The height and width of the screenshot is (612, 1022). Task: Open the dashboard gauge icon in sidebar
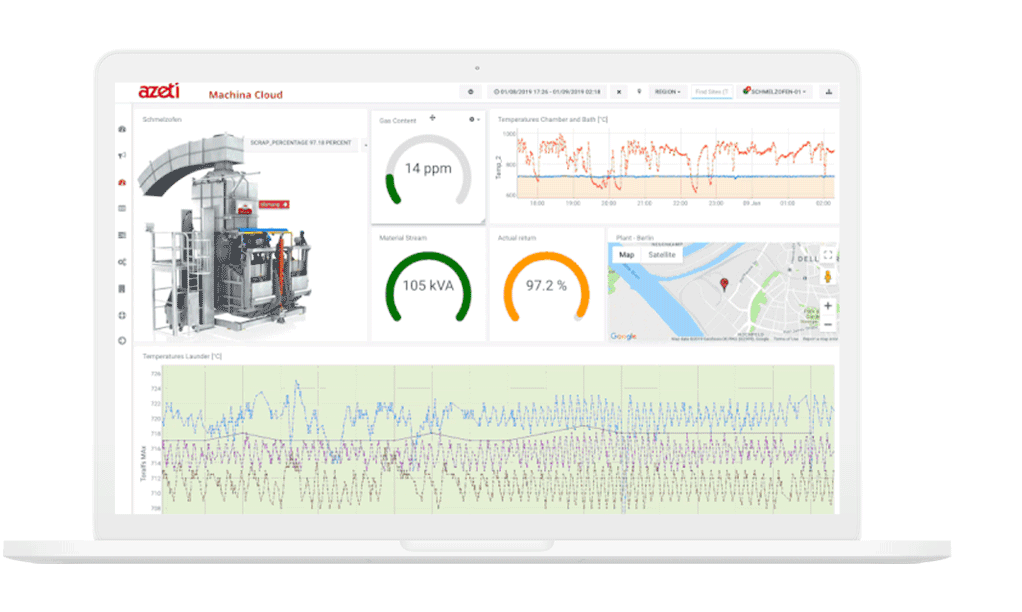[x=122, y=129]
